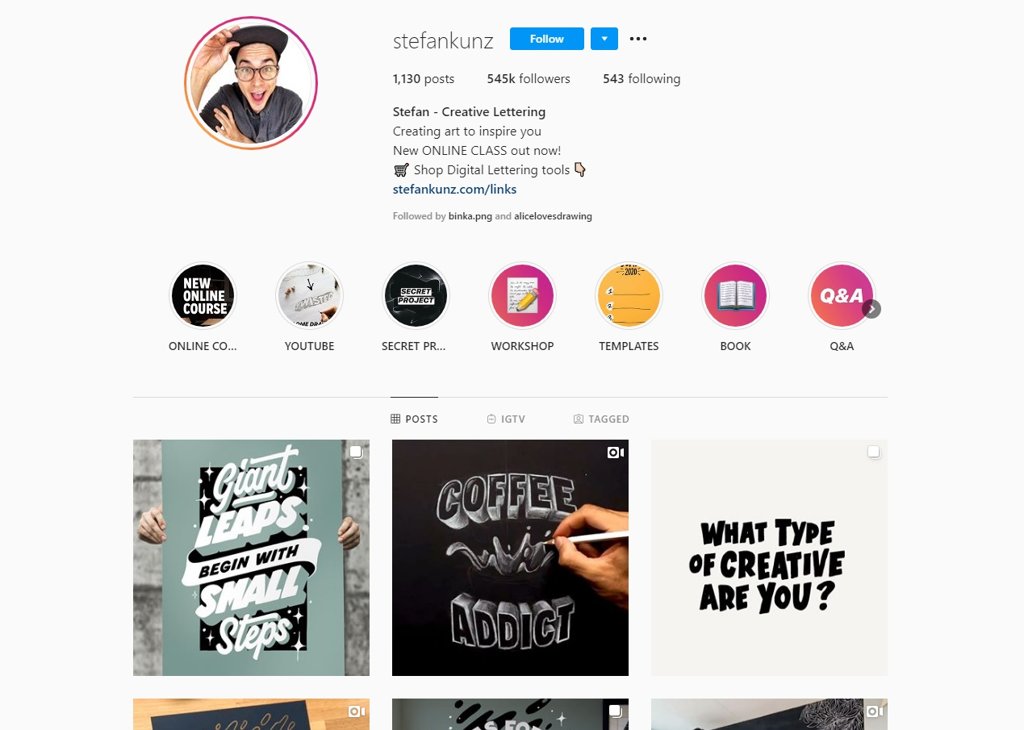Open the three-dot options menu
This screenshot has height=730, width=1024.
[x=638, y=39]
